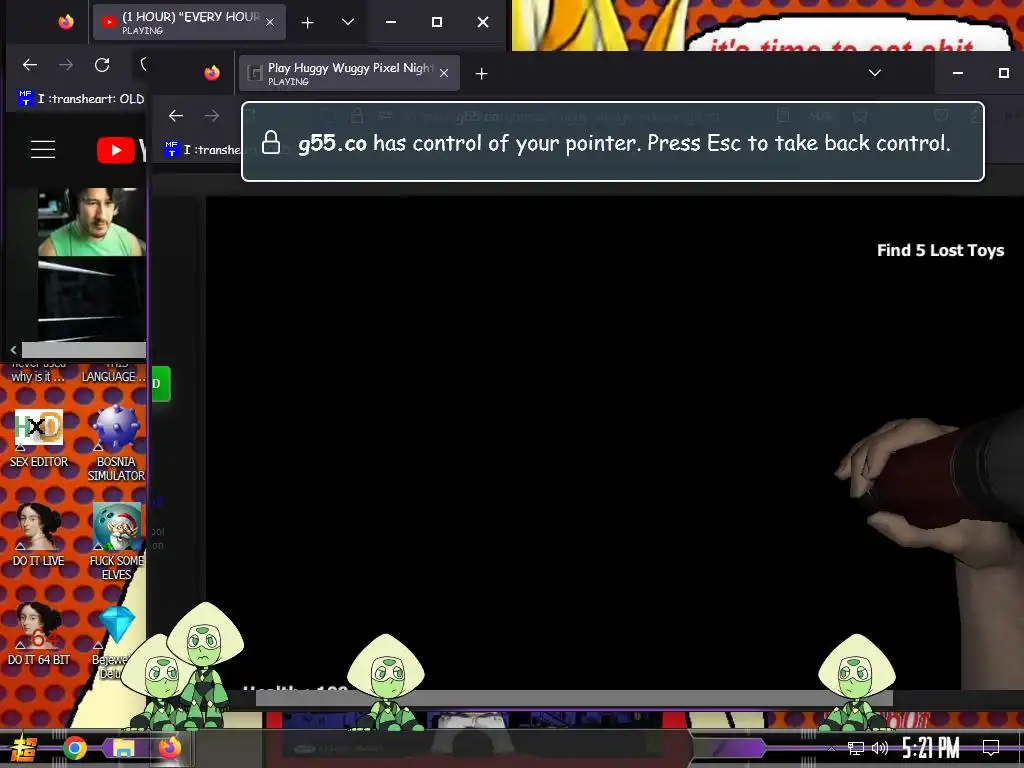Click Firefox logo in the Huggy Wuggy window
Viewport: 1024px width, 768px height.
click(212, 73)
